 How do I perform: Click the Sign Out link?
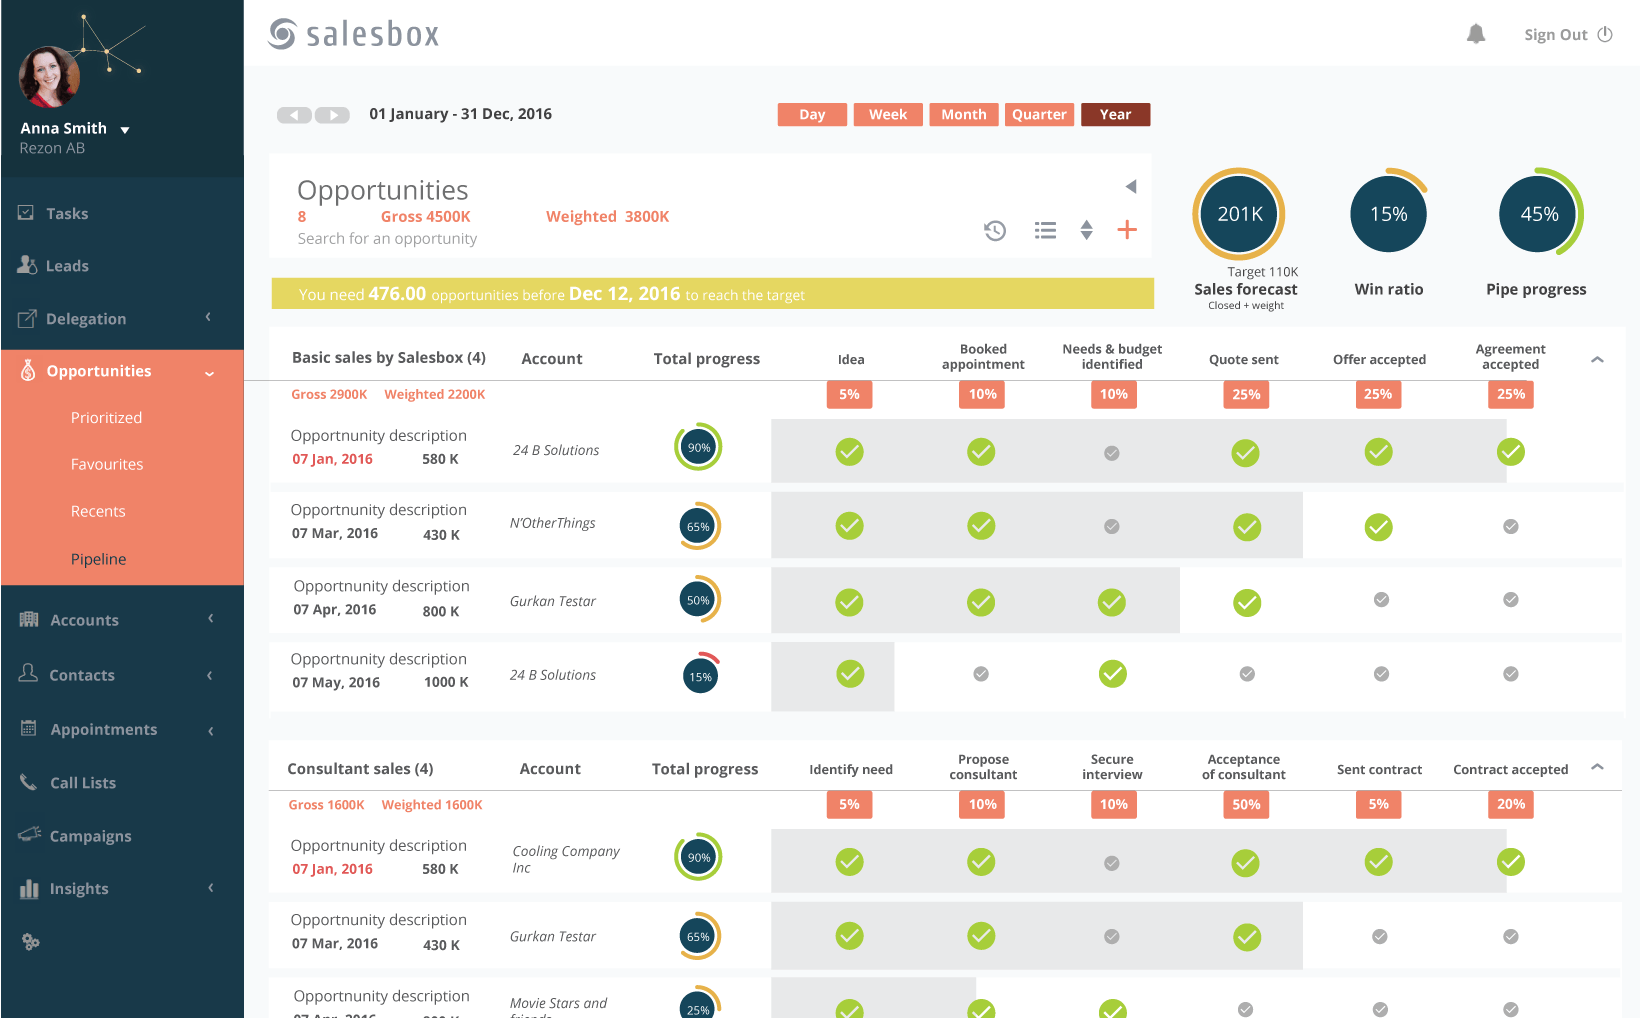point(1554,33)
